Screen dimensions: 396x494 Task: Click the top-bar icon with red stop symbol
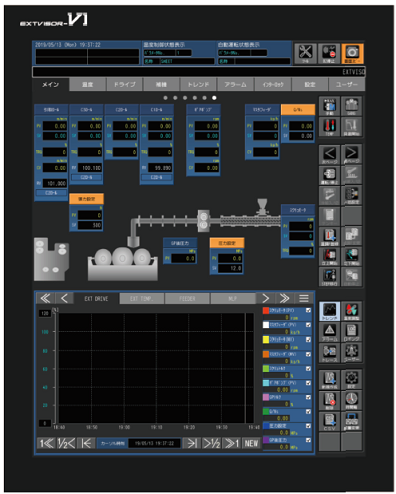329,53
